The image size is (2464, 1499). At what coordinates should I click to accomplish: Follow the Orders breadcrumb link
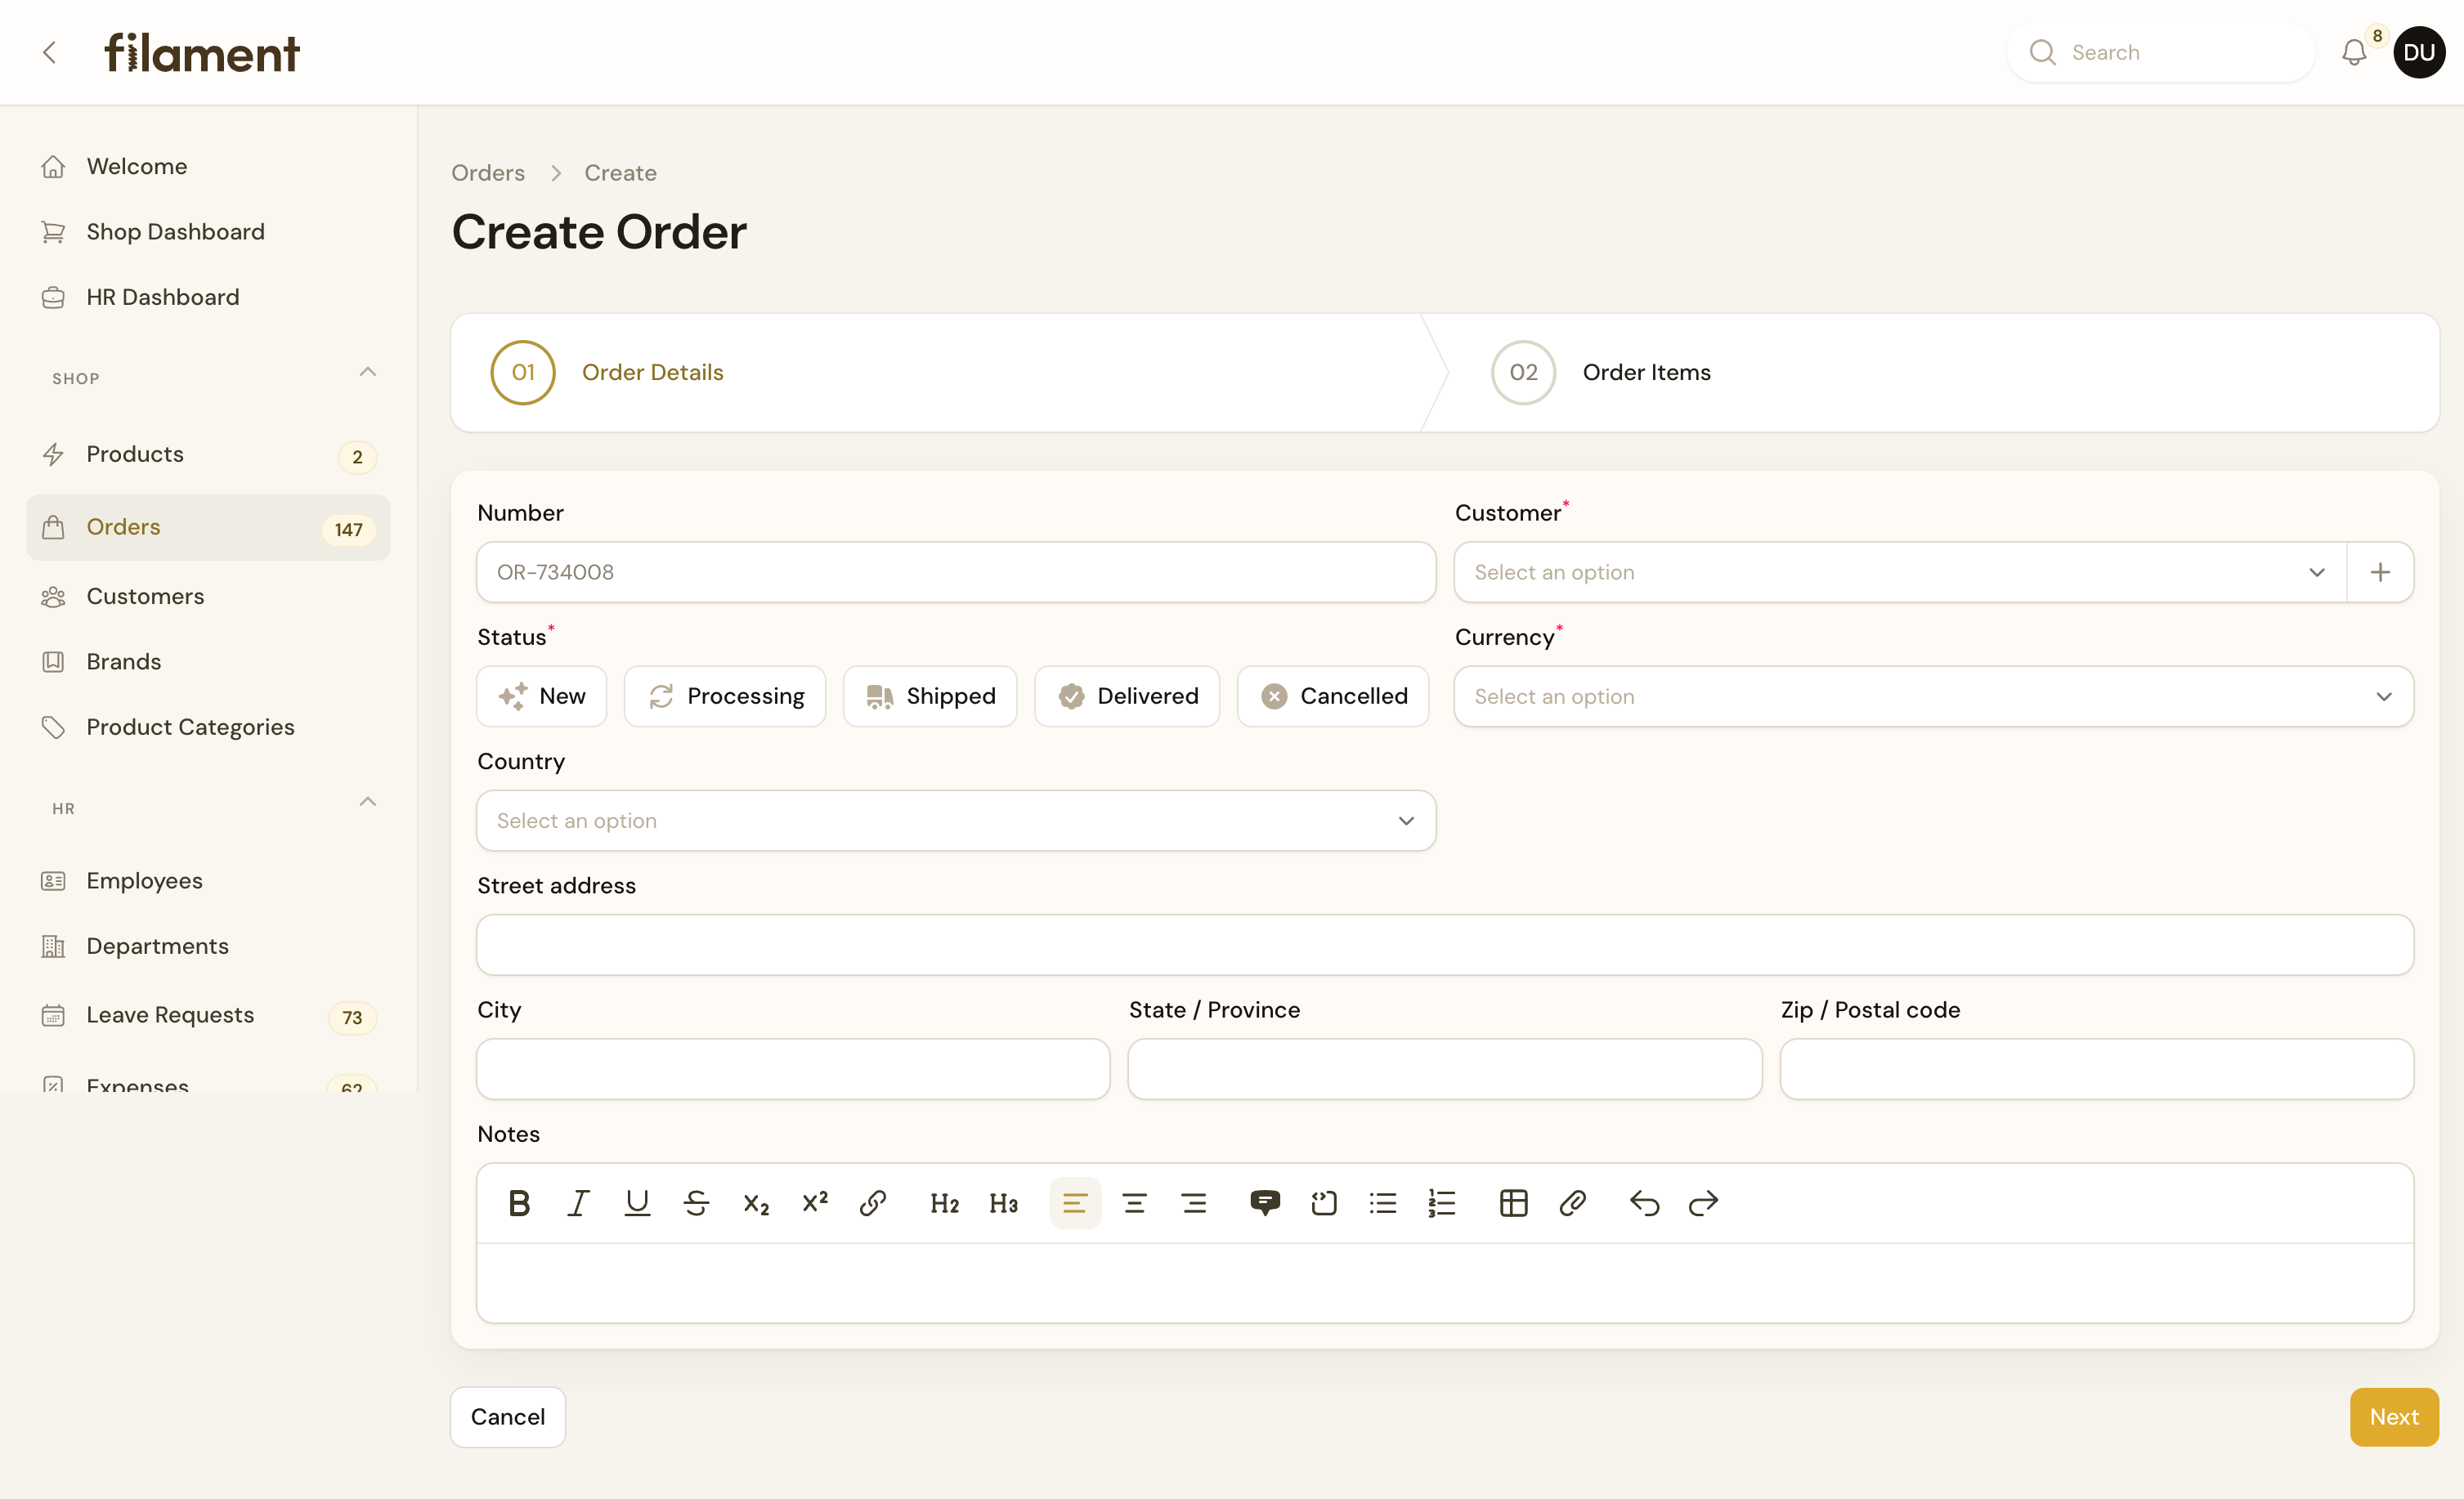[x=488, y=173]
